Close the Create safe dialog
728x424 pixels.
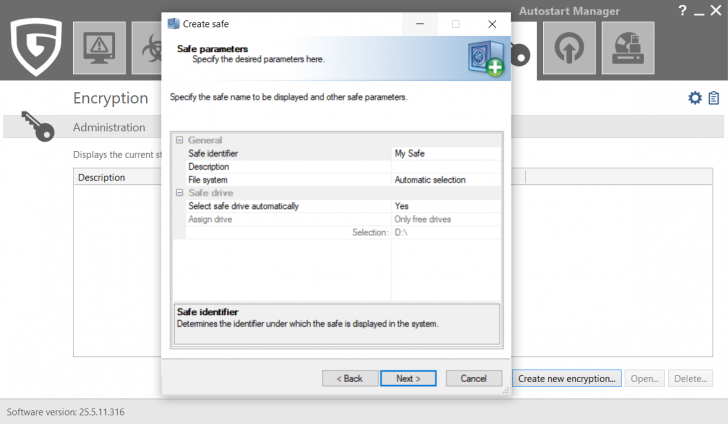click(492, 24)
